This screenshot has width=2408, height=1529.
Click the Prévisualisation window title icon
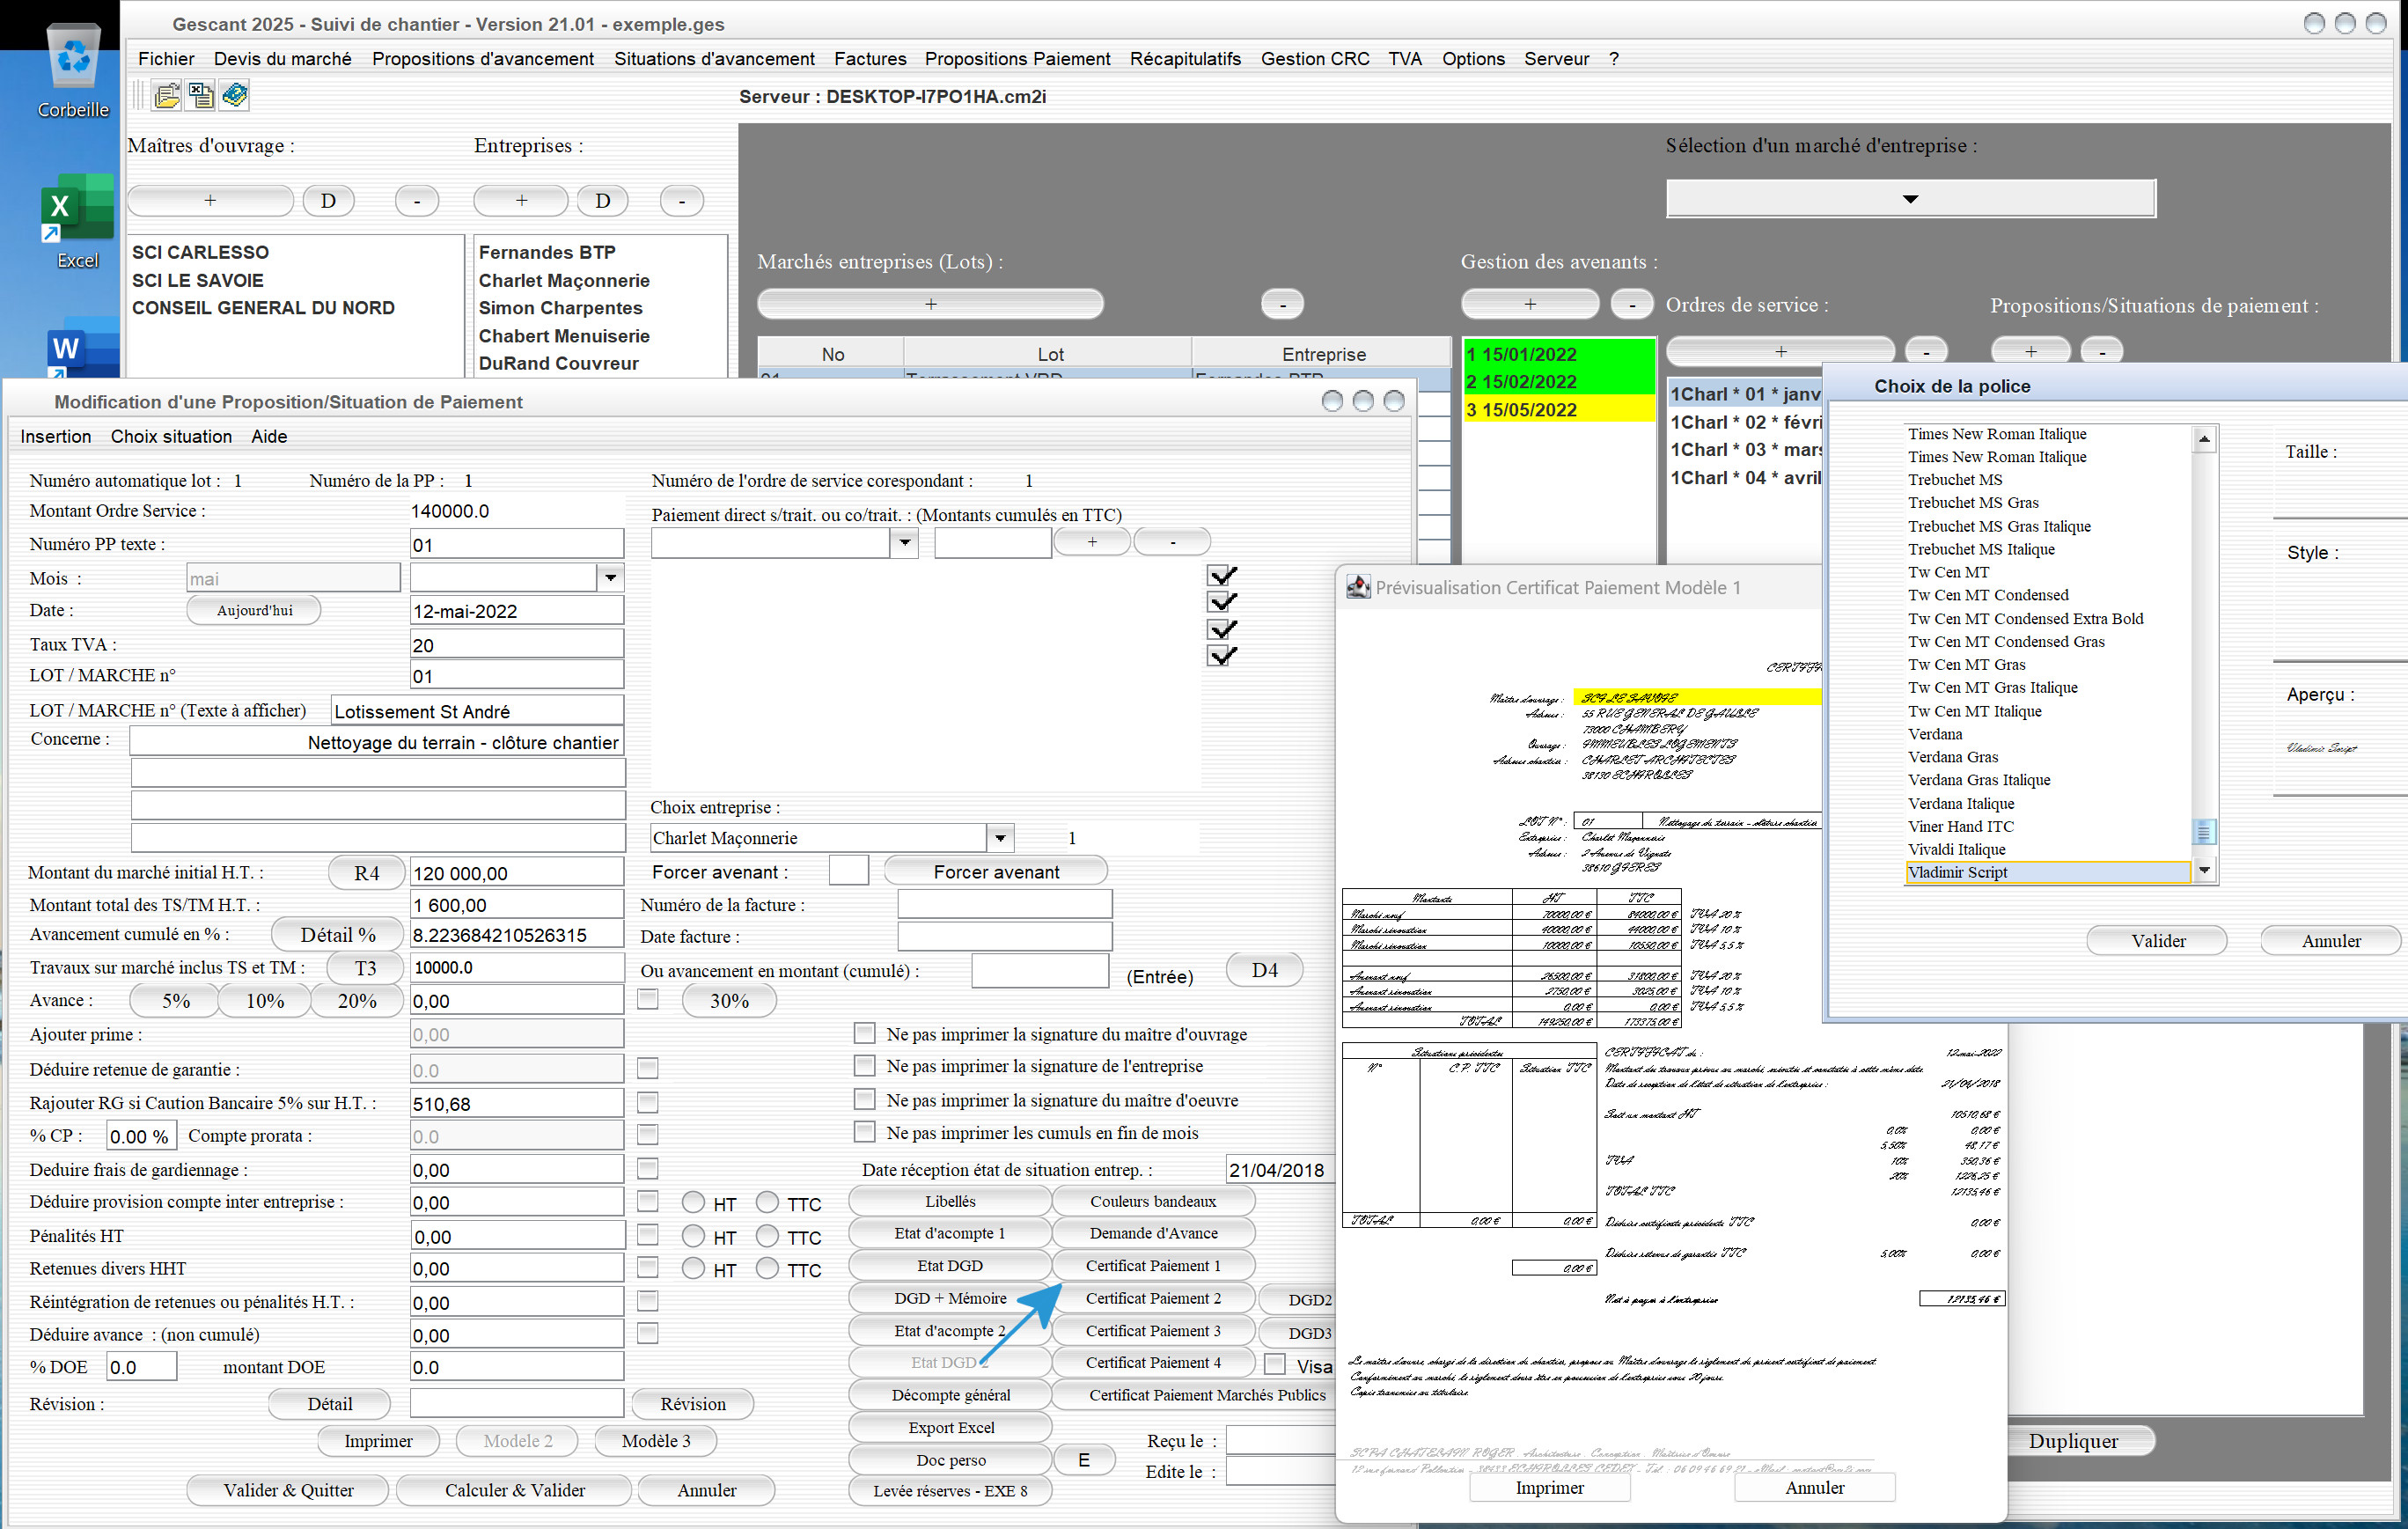(x=1357, y=587)
